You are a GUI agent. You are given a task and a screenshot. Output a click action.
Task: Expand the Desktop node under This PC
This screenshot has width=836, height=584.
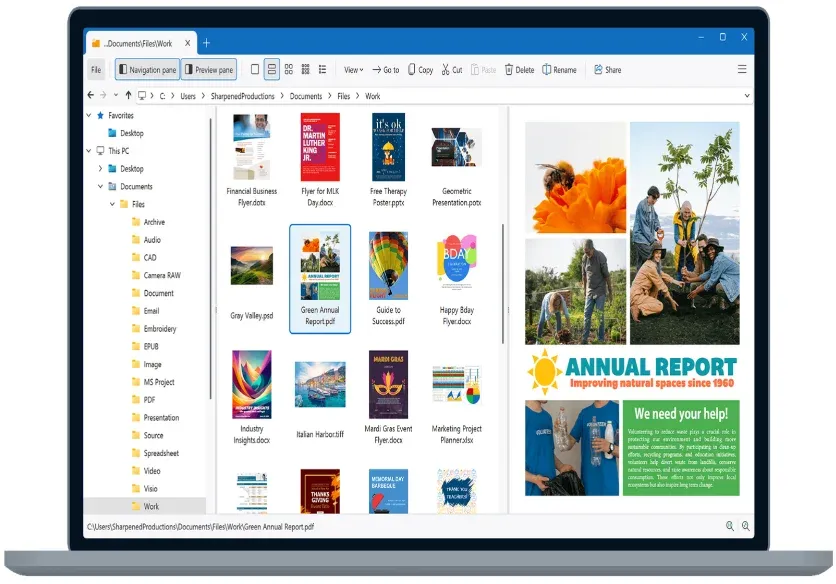[x=101, y=169]
